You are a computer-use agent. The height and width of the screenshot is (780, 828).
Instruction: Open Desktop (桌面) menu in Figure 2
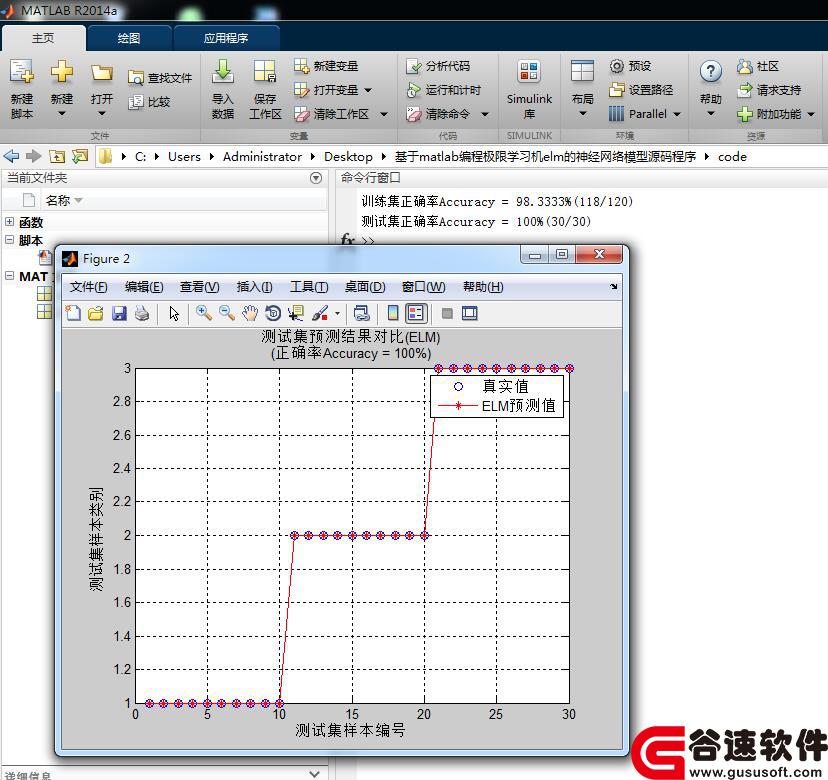365,287
